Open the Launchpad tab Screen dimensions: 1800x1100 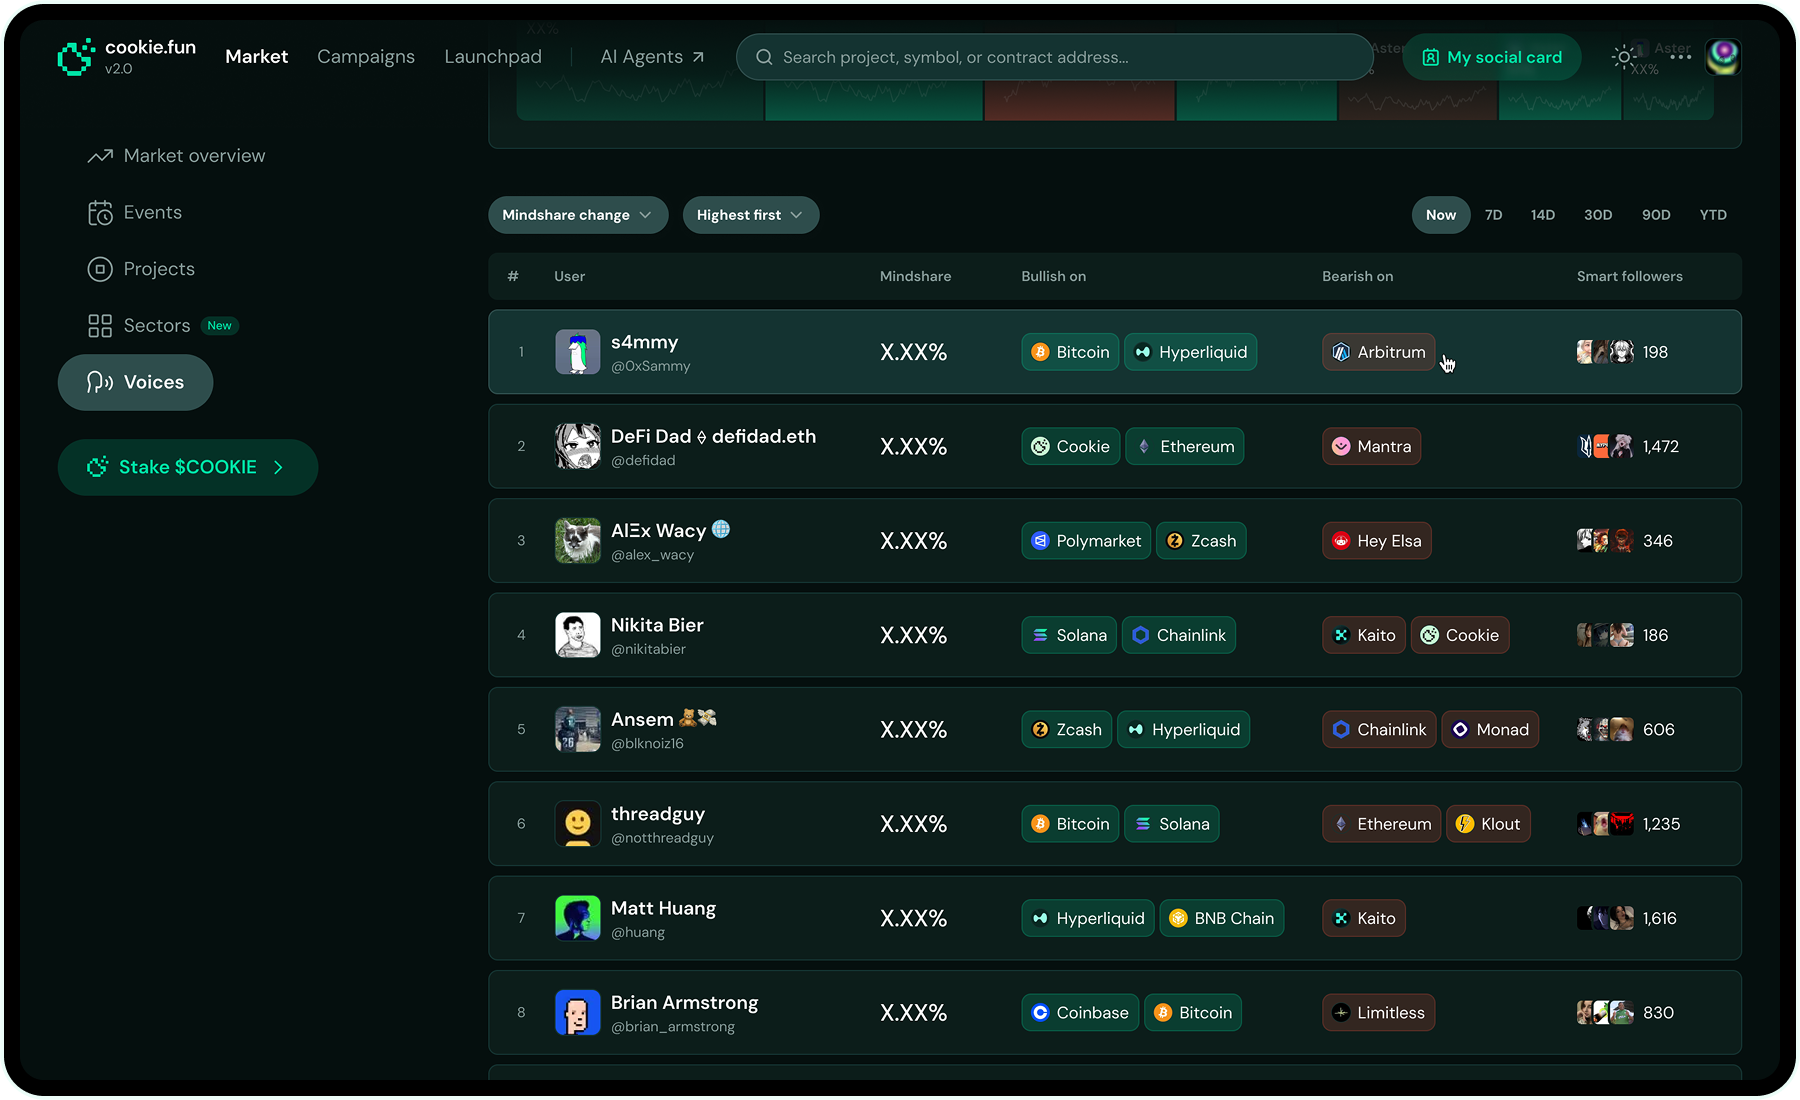pyautogui.click(x=493, y=57)
